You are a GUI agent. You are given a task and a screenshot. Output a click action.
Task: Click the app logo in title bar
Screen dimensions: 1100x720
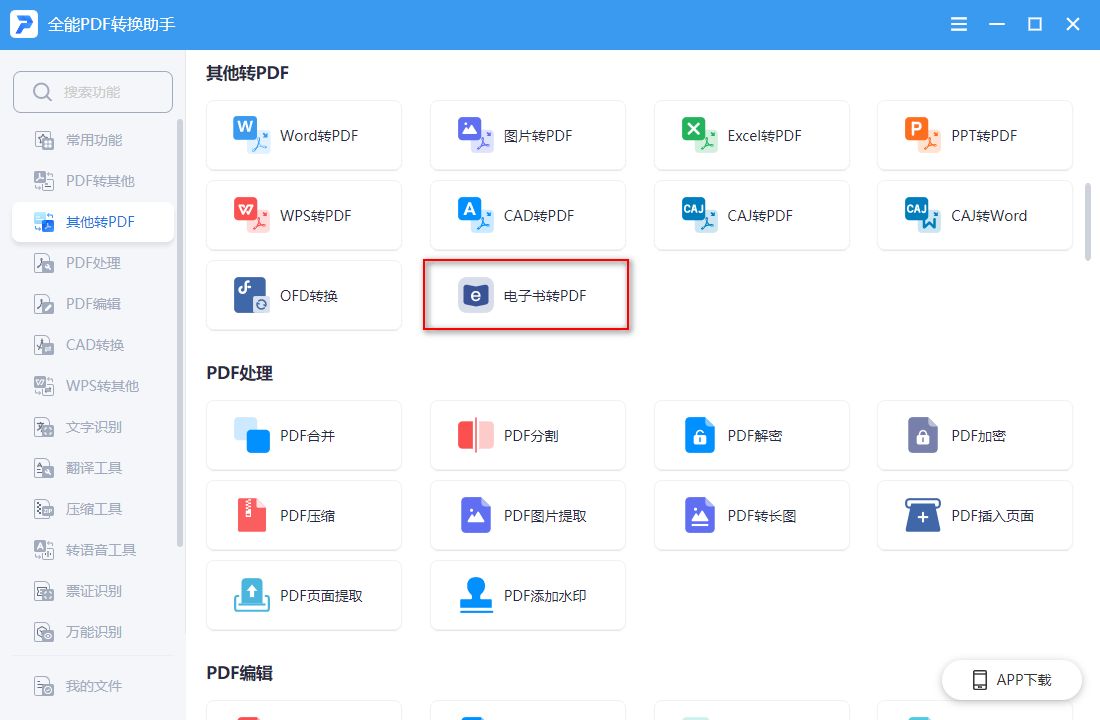click(x=24, y=24)
